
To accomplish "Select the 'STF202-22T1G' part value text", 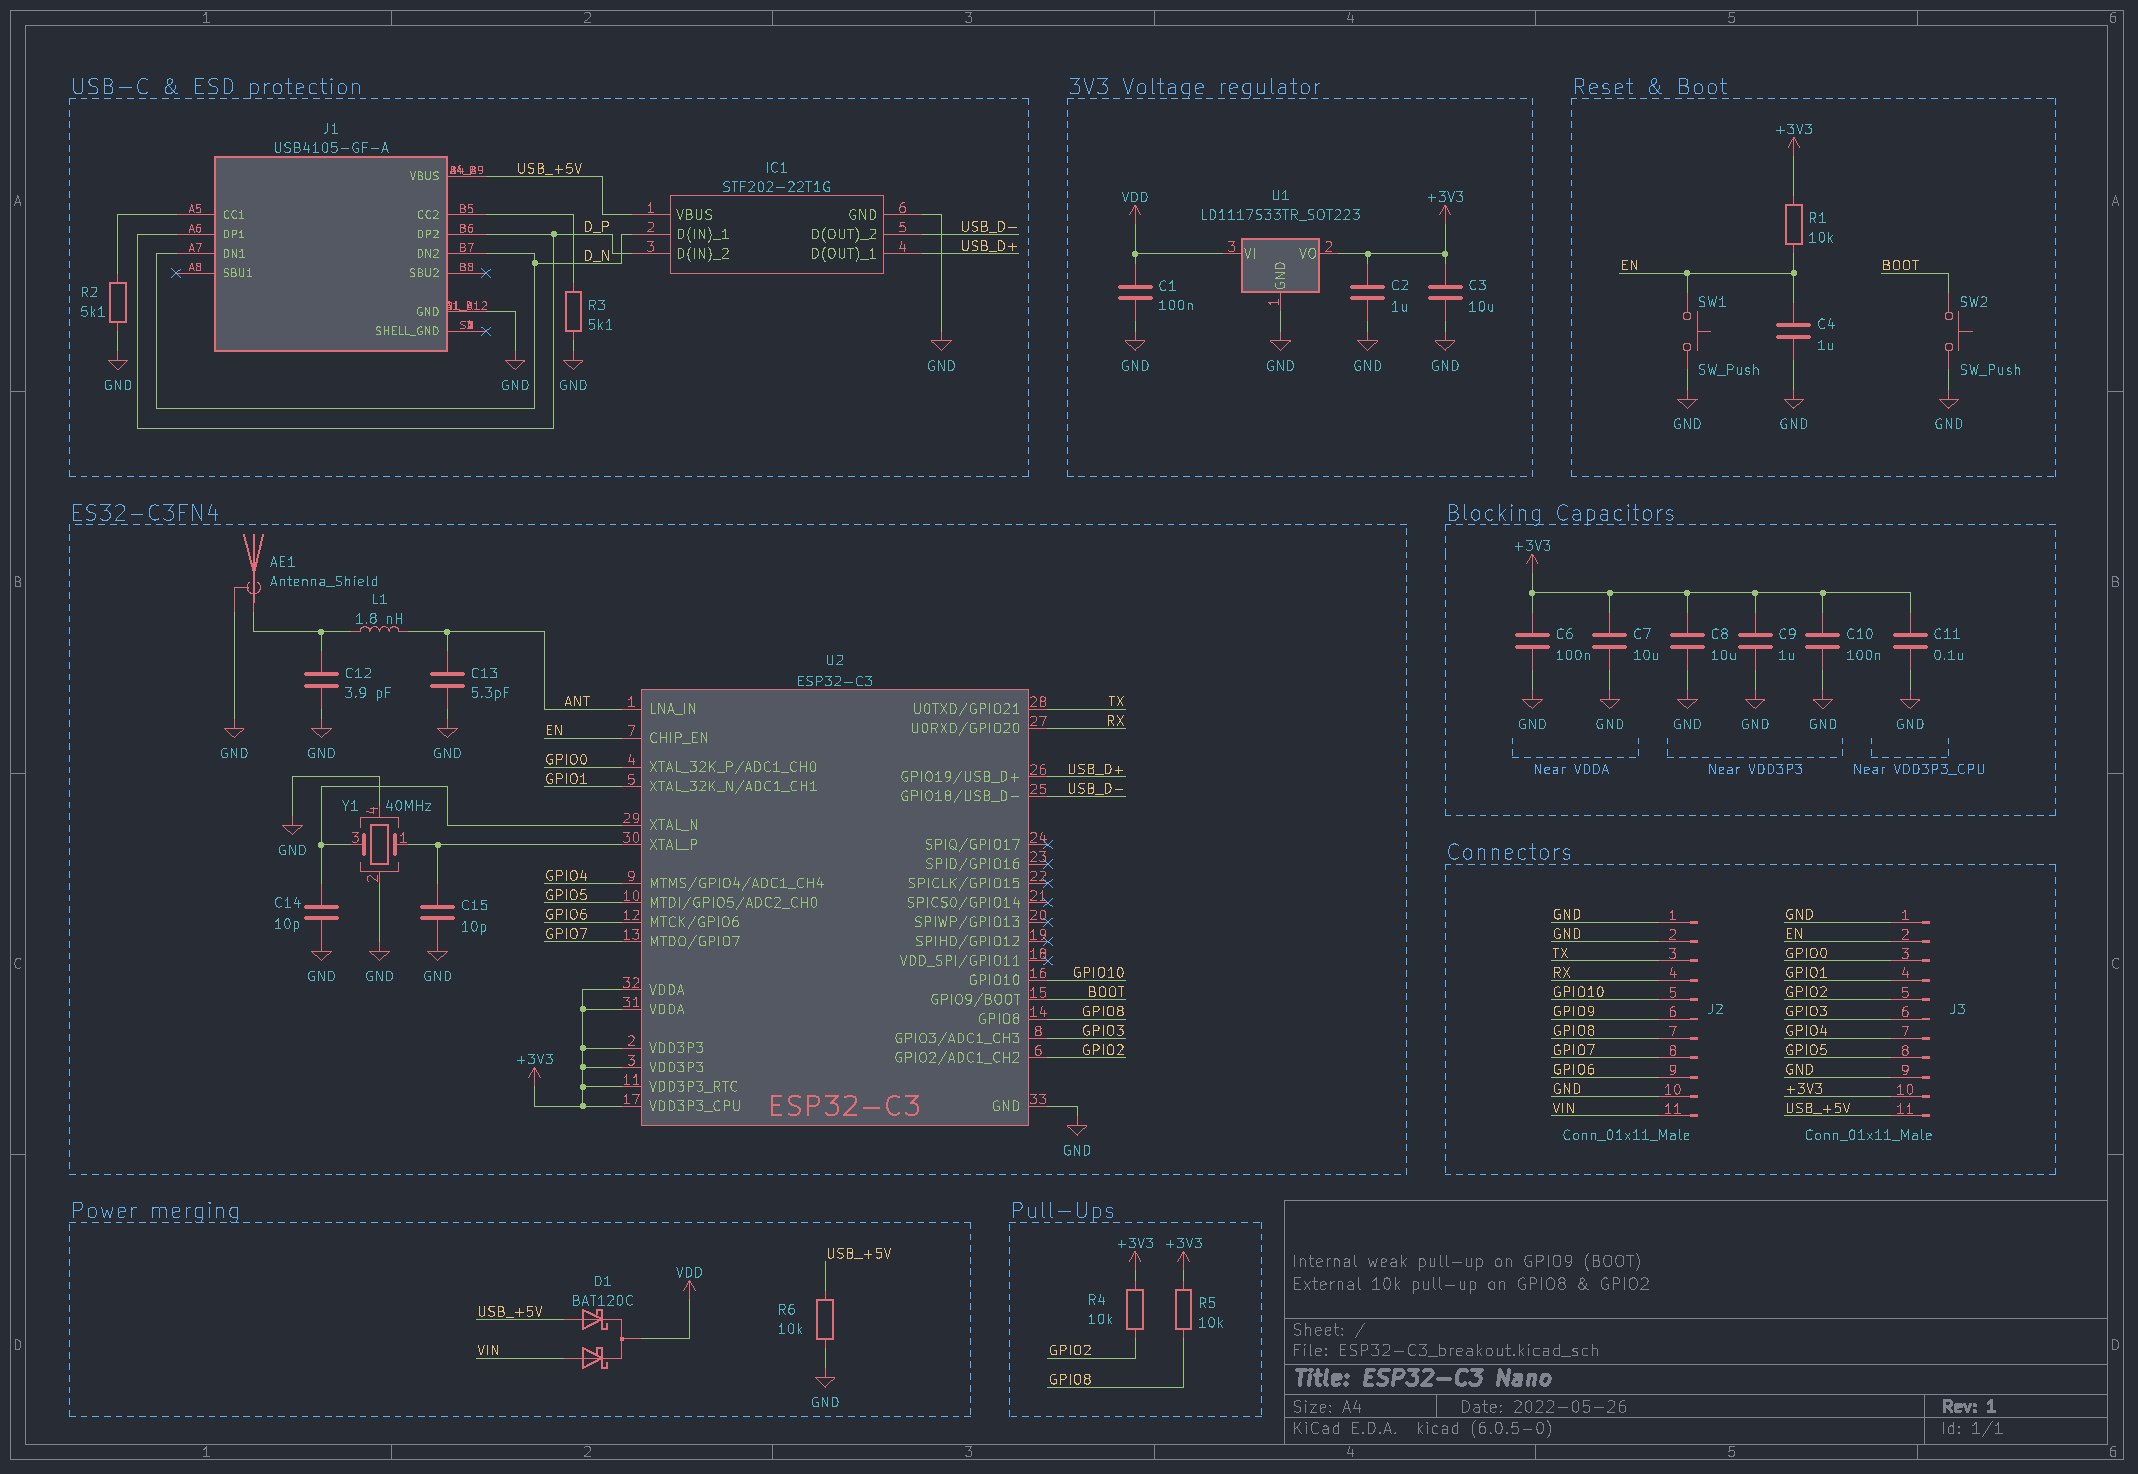I will pyautogui.click(x=776, y=187).
